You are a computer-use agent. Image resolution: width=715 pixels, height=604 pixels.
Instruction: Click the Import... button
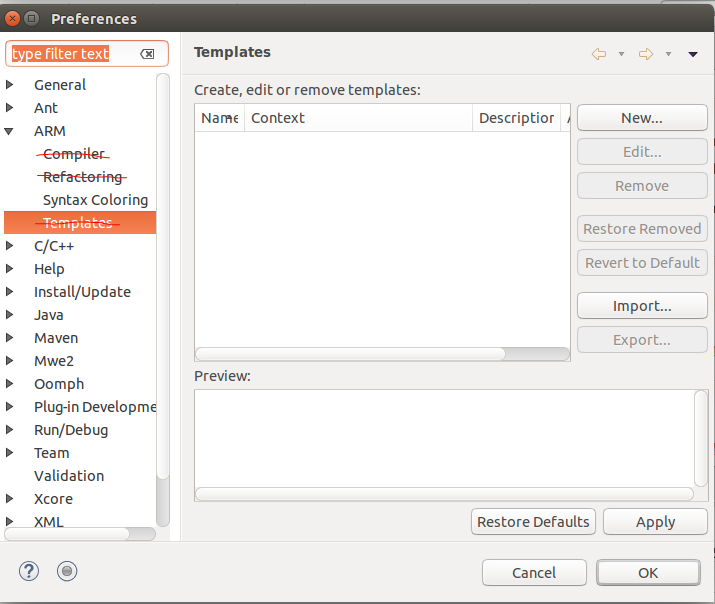[642, 306]
